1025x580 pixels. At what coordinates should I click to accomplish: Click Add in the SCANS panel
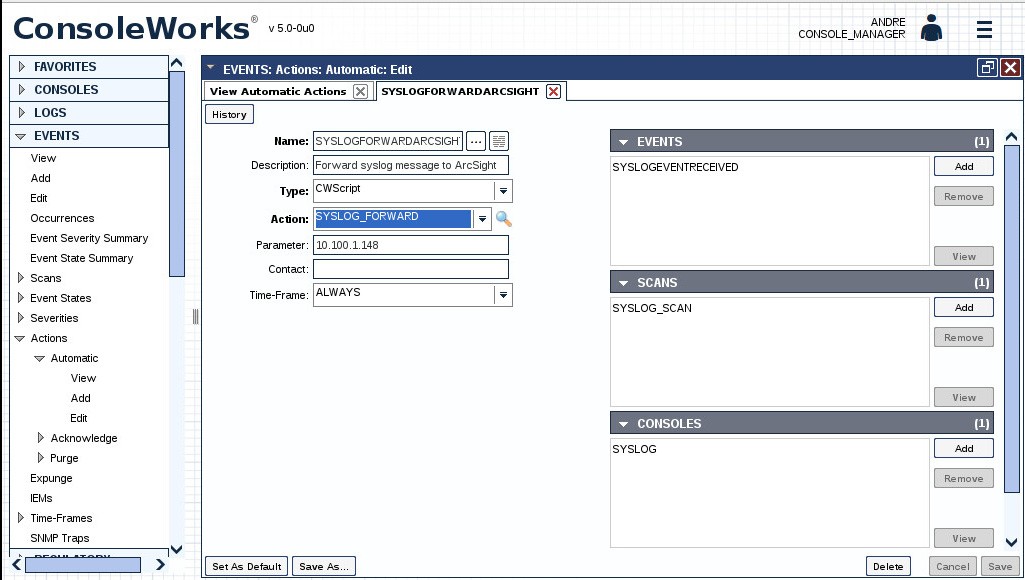click(964, 307)
